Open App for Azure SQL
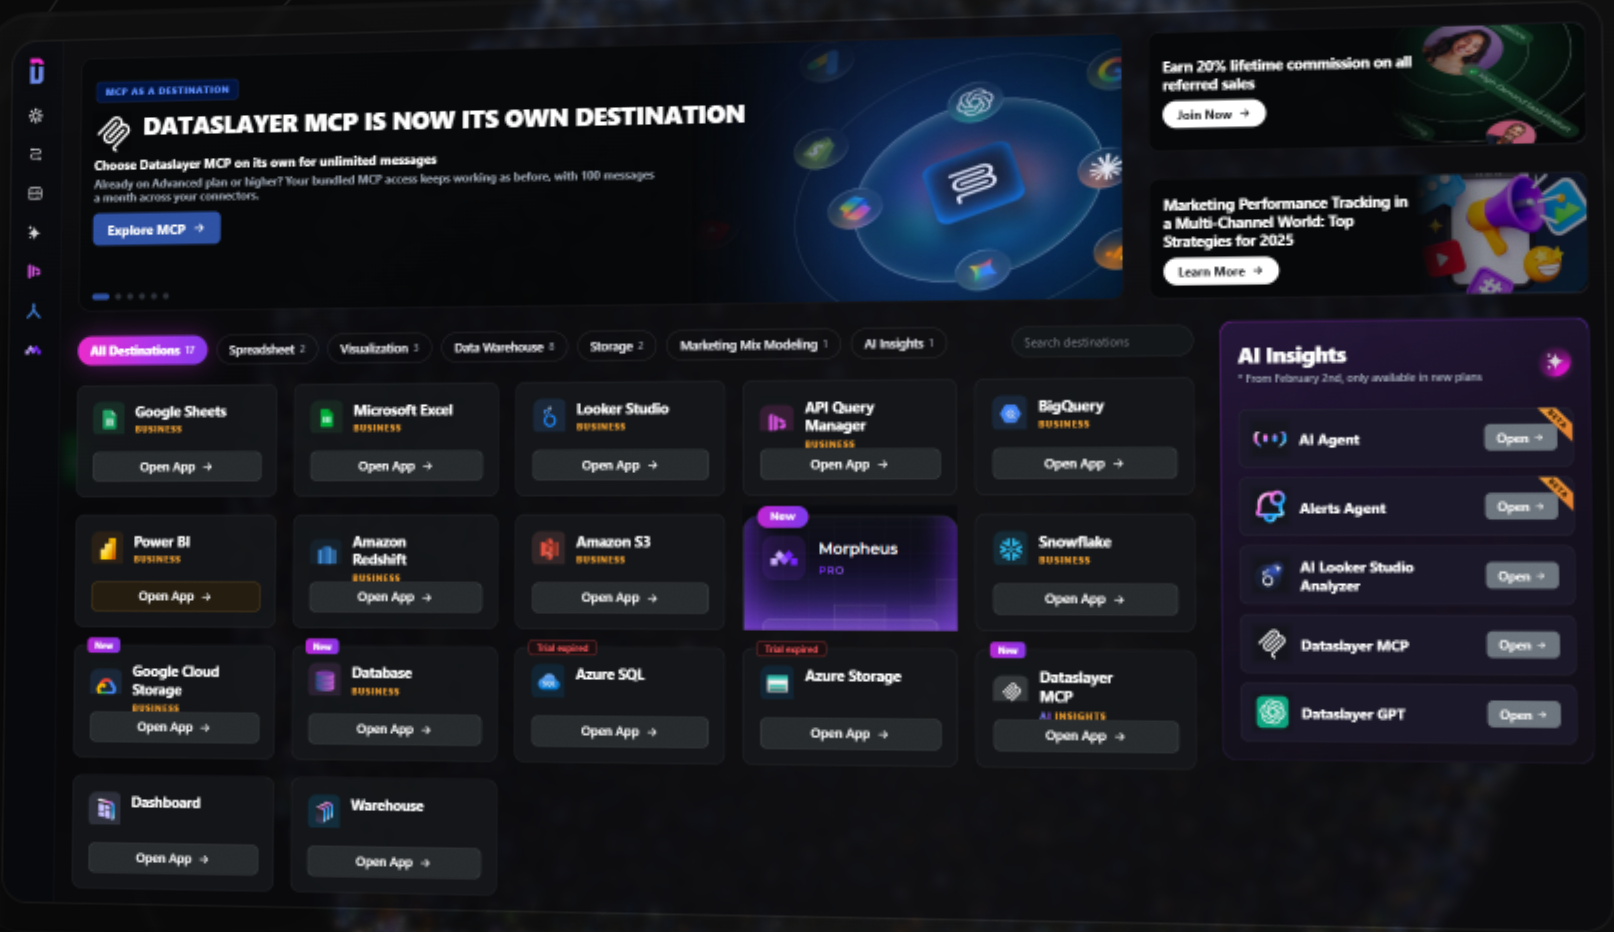The width and height of the screenshot is (1614, 932). coord(619,731)
